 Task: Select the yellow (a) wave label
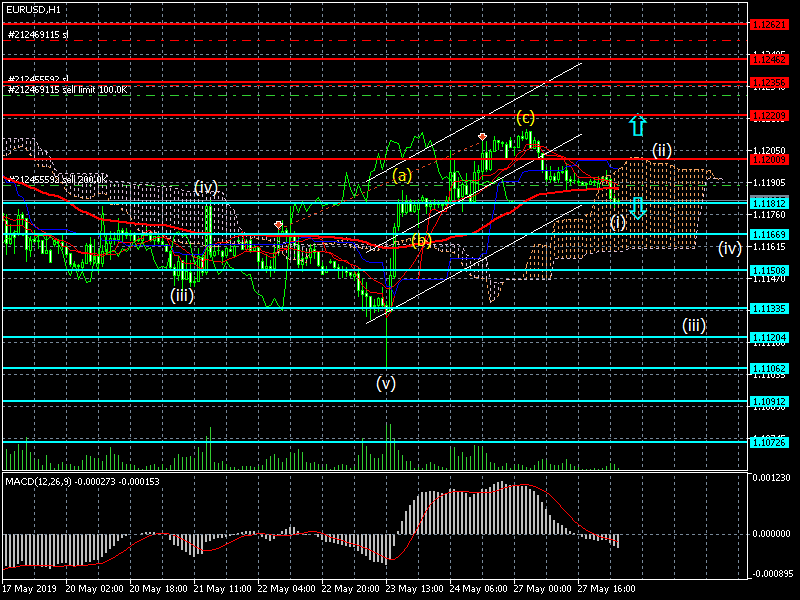402,176
